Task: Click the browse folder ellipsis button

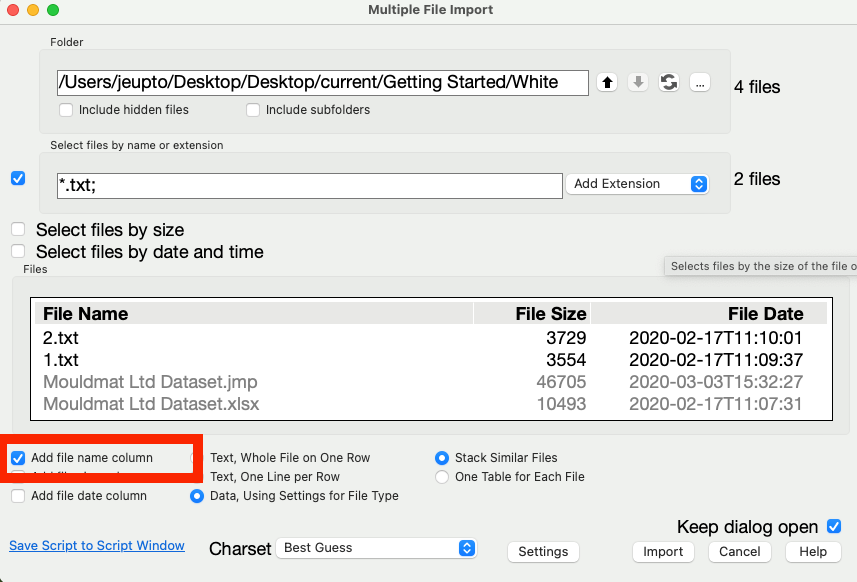Action: tap(700, 83)
